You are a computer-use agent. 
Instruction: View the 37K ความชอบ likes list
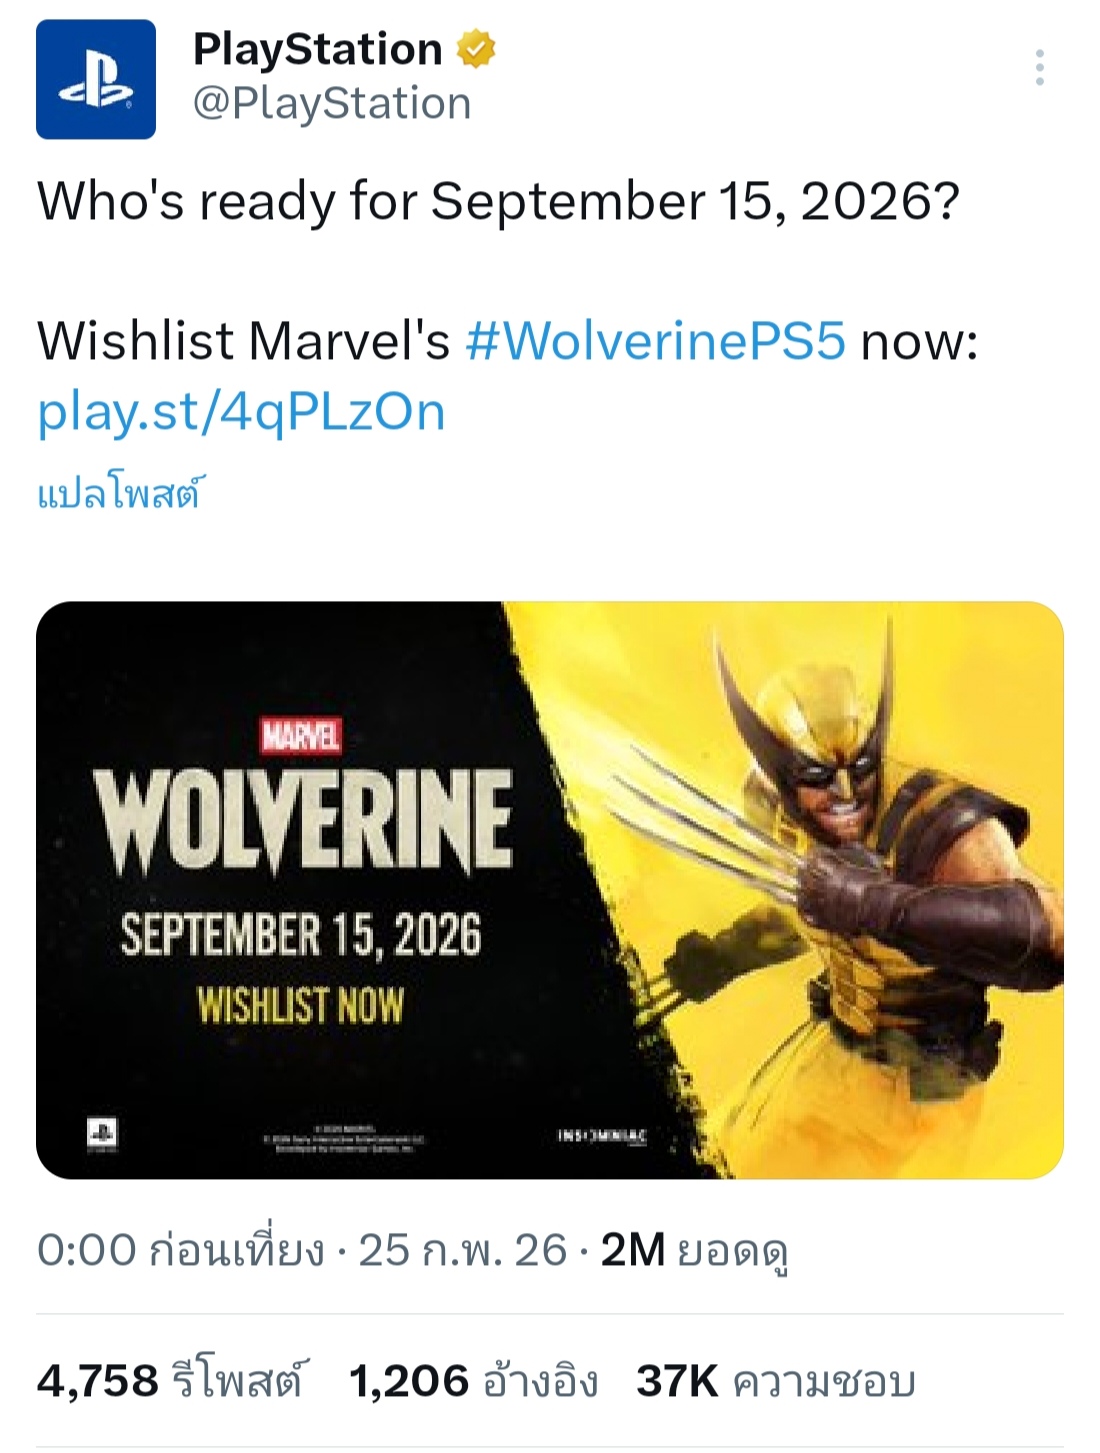point(775,1381)
